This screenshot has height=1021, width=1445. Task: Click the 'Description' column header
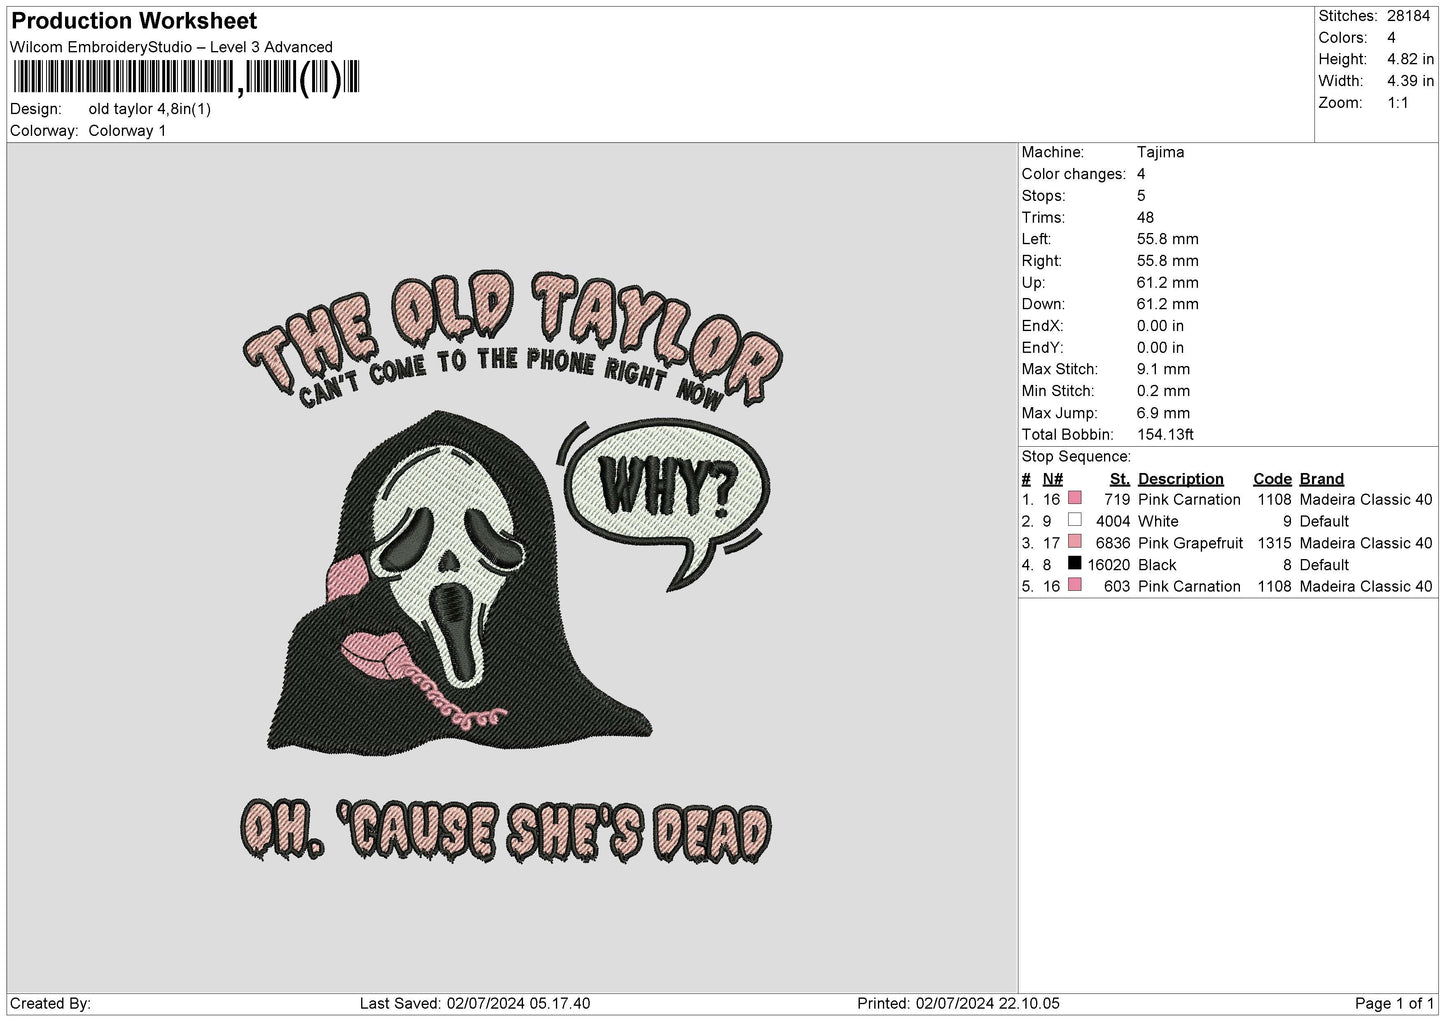(x=1181, y=478)
